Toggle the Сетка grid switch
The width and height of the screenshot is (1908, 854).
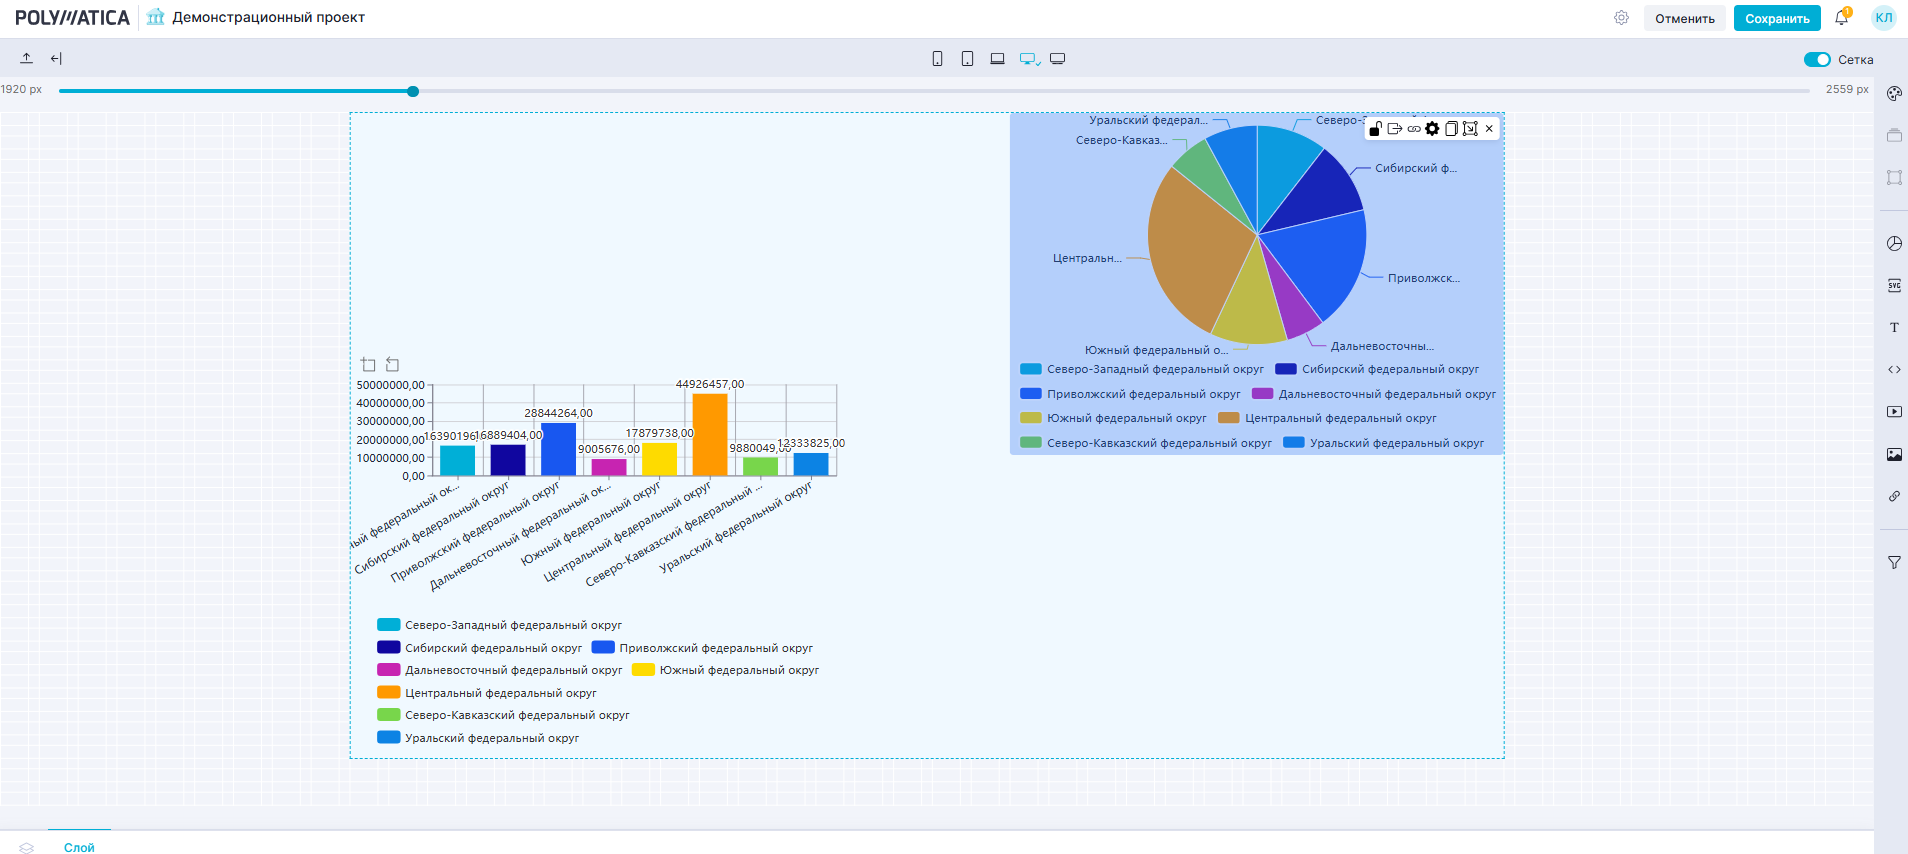pyautogui.click(x=1817, y=60)
